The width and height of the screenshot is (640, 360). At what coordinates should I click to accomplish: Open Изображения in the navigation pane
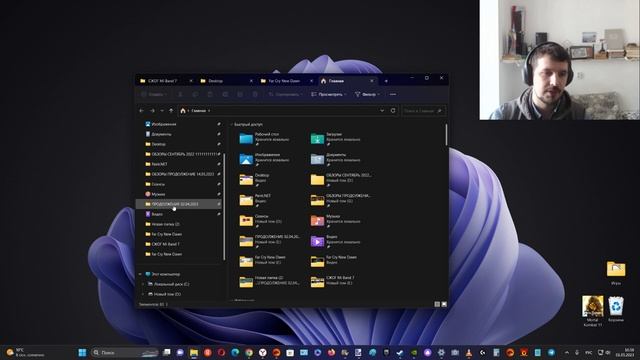click(164, 124)
